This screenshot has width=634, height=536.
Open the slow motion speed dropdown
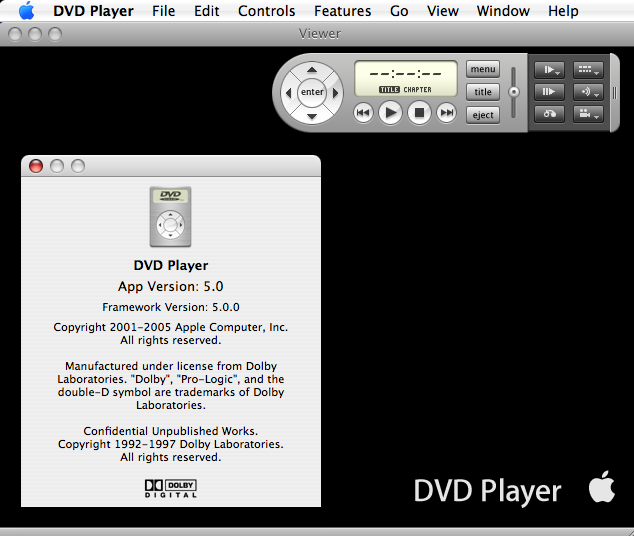(x=549, y=70)
